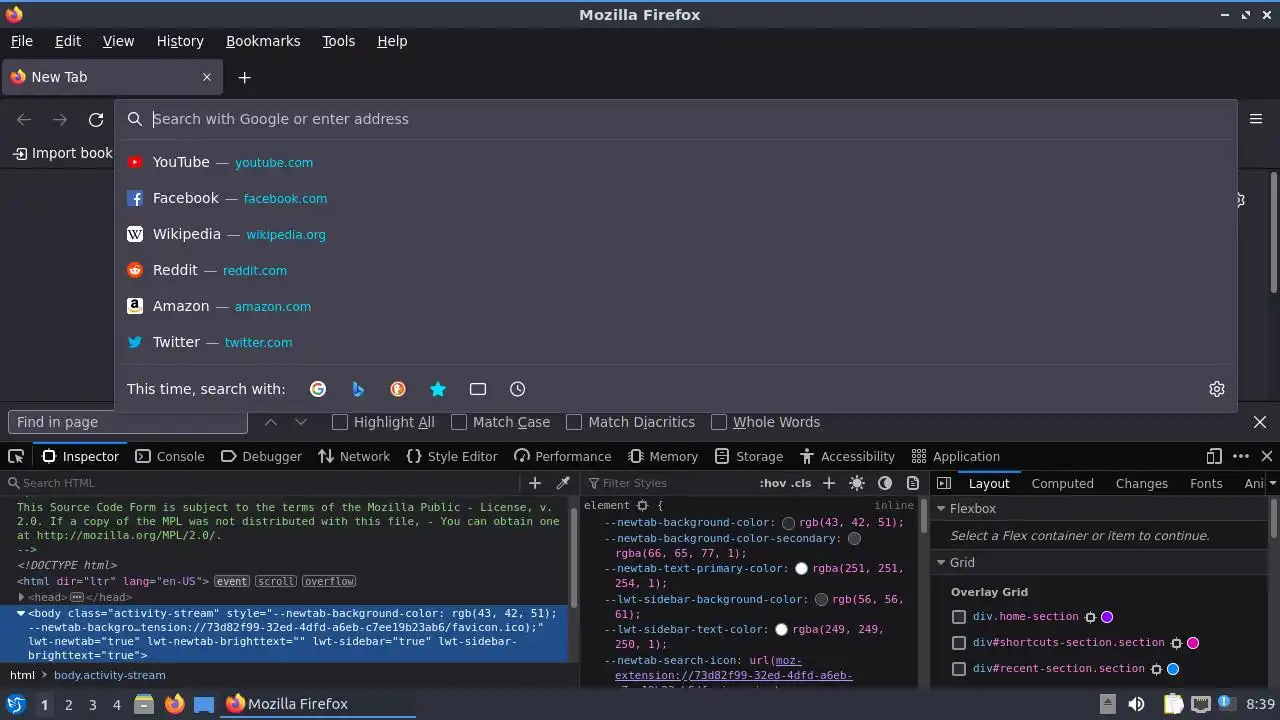Screen dimensions: 1280x720
Task: Select DuckDuckGo search engine one-off icon
Action: 398,389
